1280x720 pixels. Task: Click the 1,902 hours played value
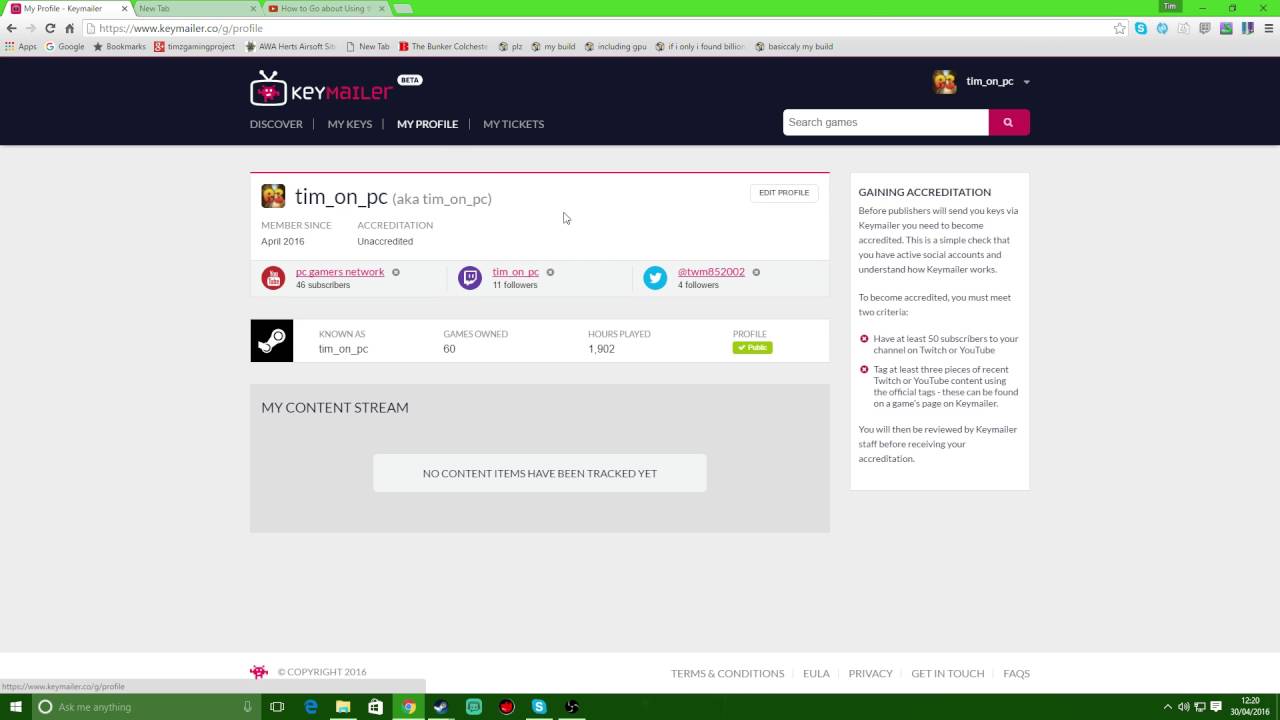click(x=601, y=349)
